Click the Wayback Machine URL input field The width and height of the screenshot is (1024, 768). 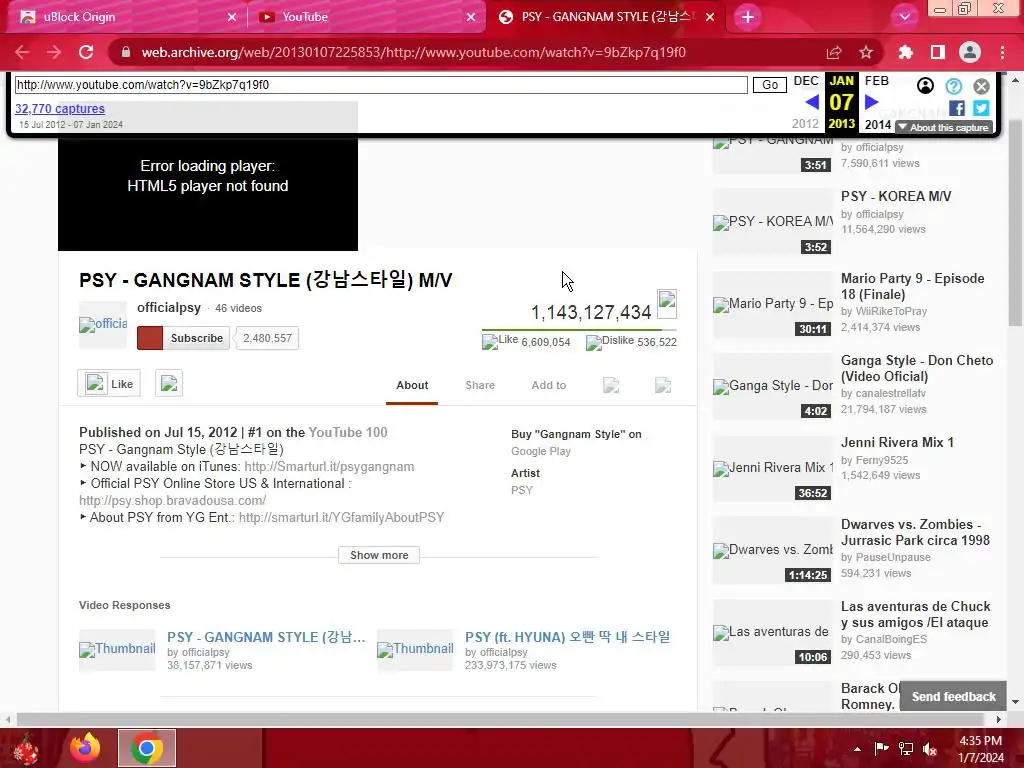[x=381, y=85]
